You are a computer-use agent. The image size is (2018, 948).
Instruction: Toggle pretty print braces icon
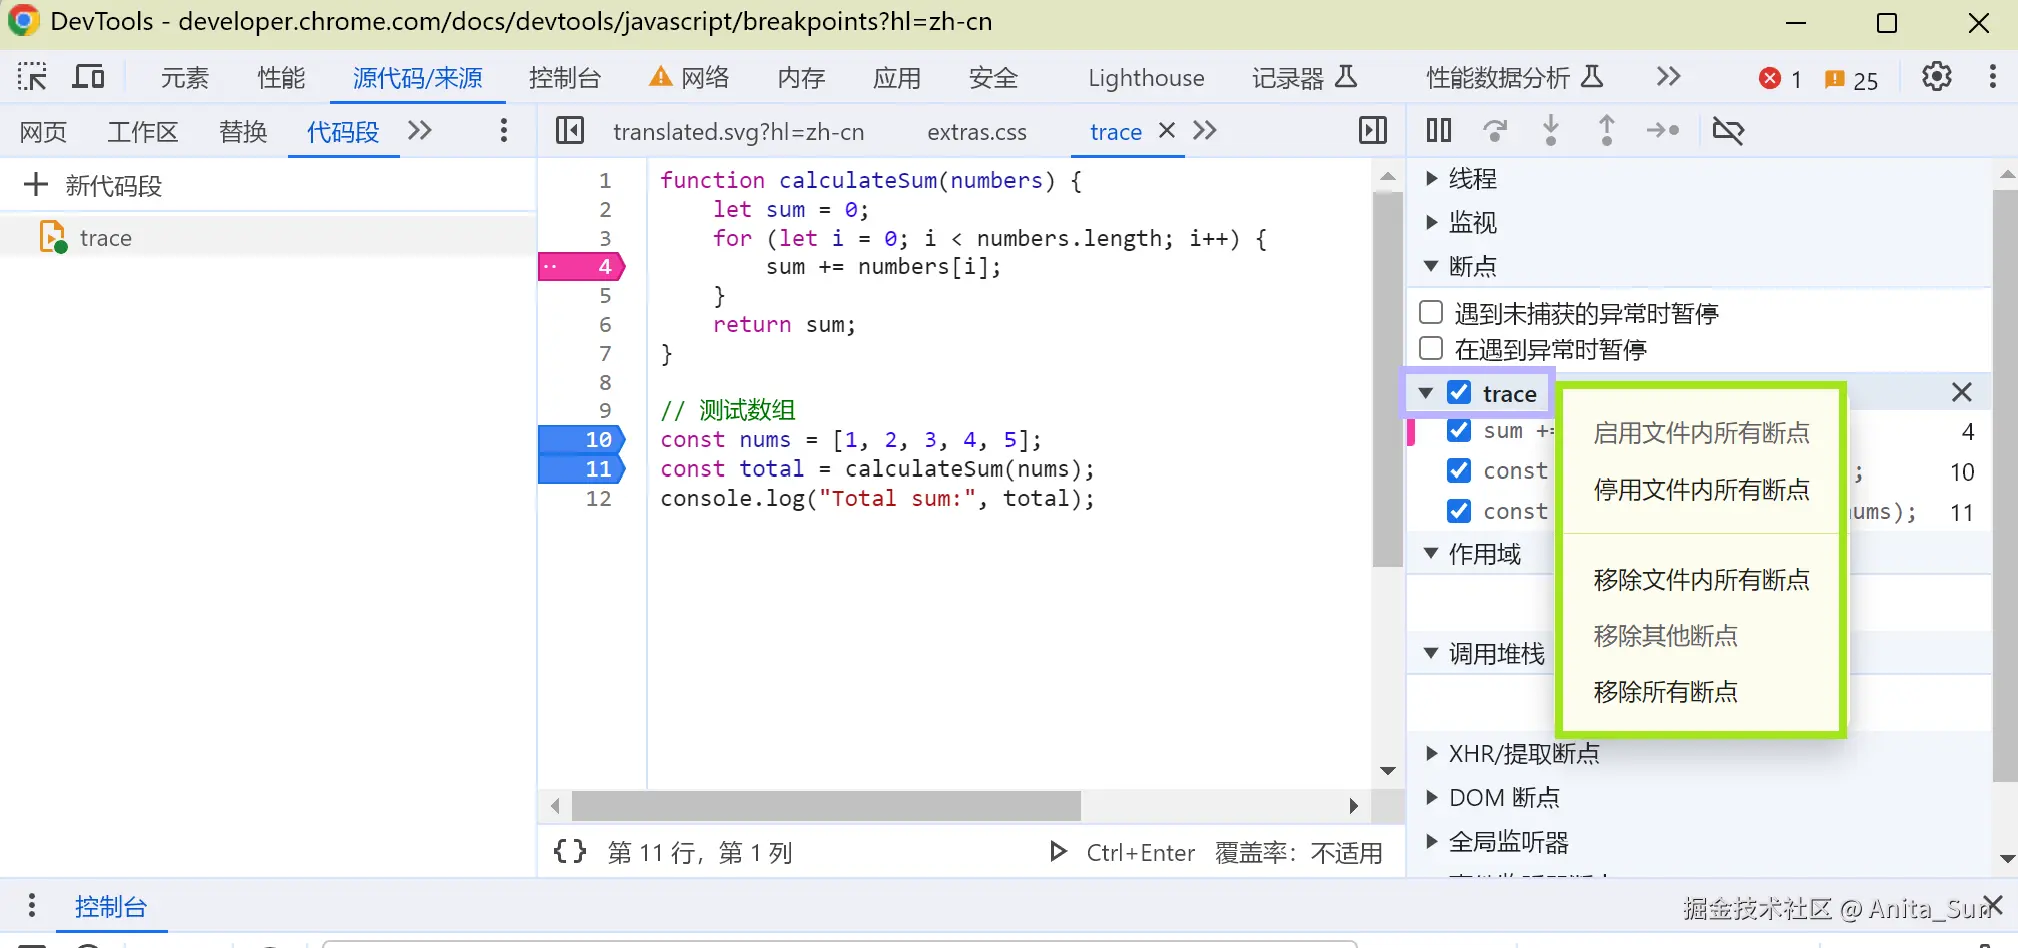click(x=570, y=852)
